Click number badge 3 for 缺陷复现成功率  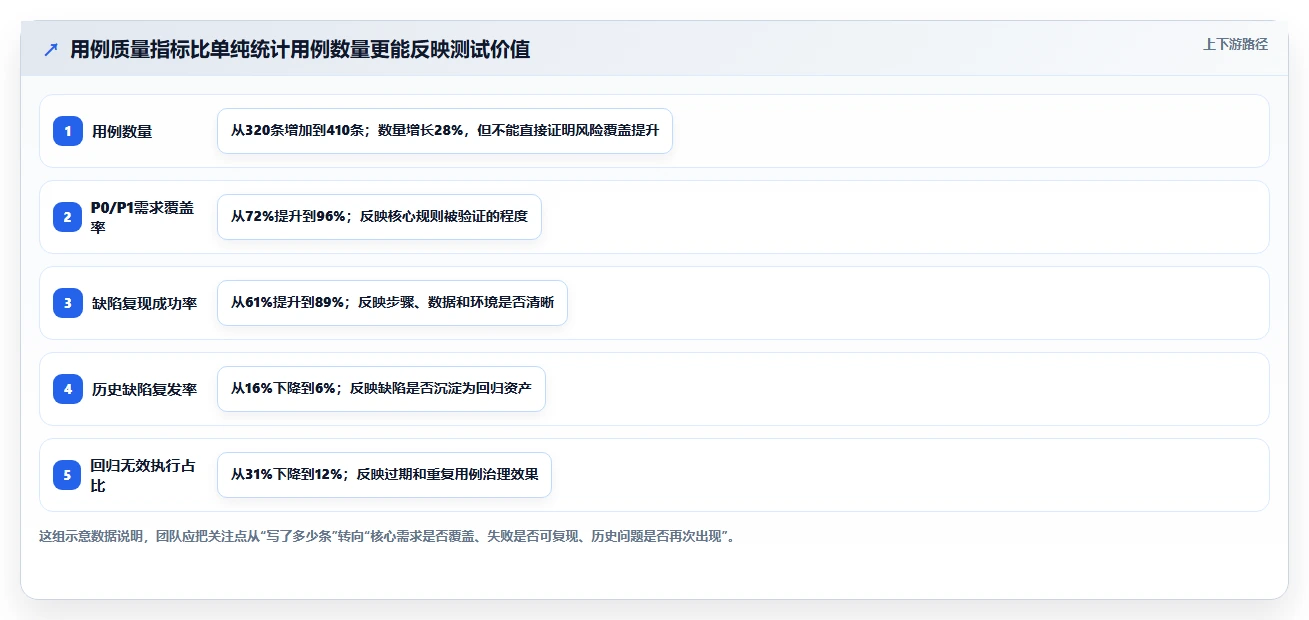(x=68, y=303)
